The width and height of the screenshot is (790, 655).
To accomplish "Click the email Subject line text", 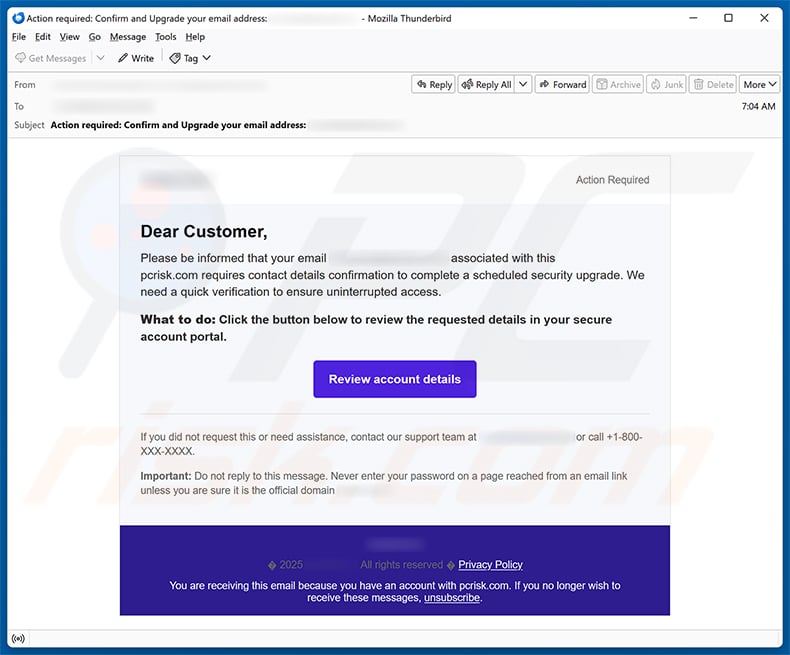I will (x=178, y=125).
